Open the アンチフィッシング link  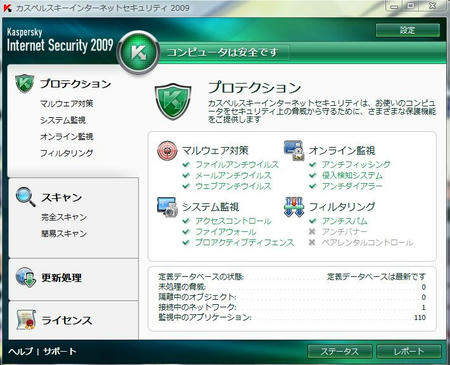pos(356,165)
